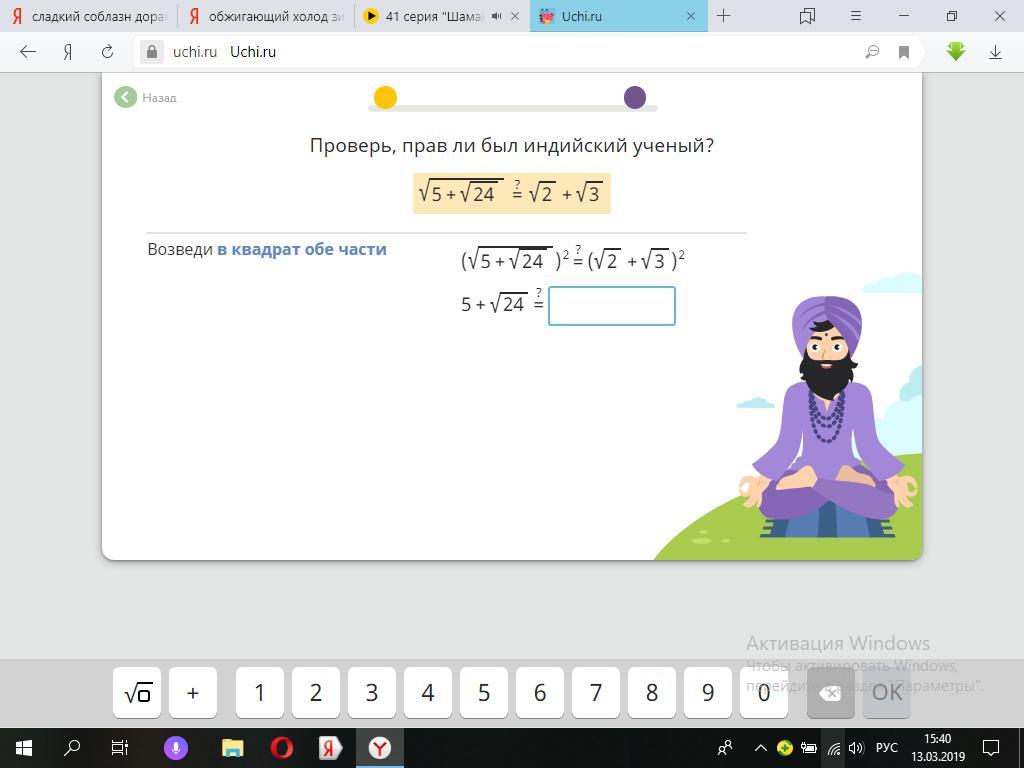Viewport: 1024px width, 768px height.
Task: Open Opera browser from the taskbar
Action: 281,748
